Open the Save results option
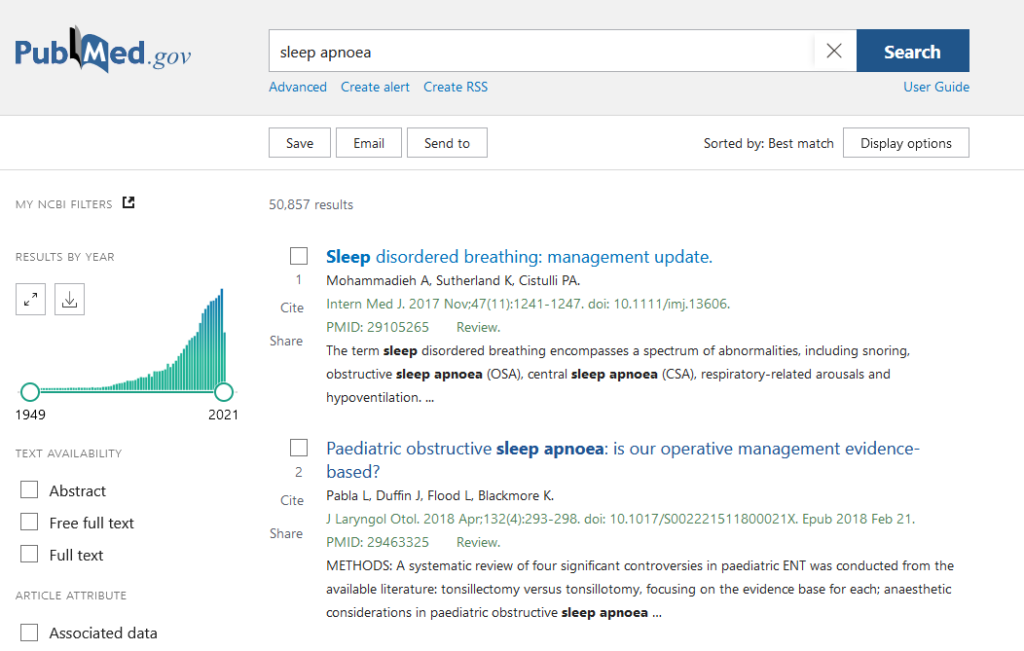 coord(299,143)
